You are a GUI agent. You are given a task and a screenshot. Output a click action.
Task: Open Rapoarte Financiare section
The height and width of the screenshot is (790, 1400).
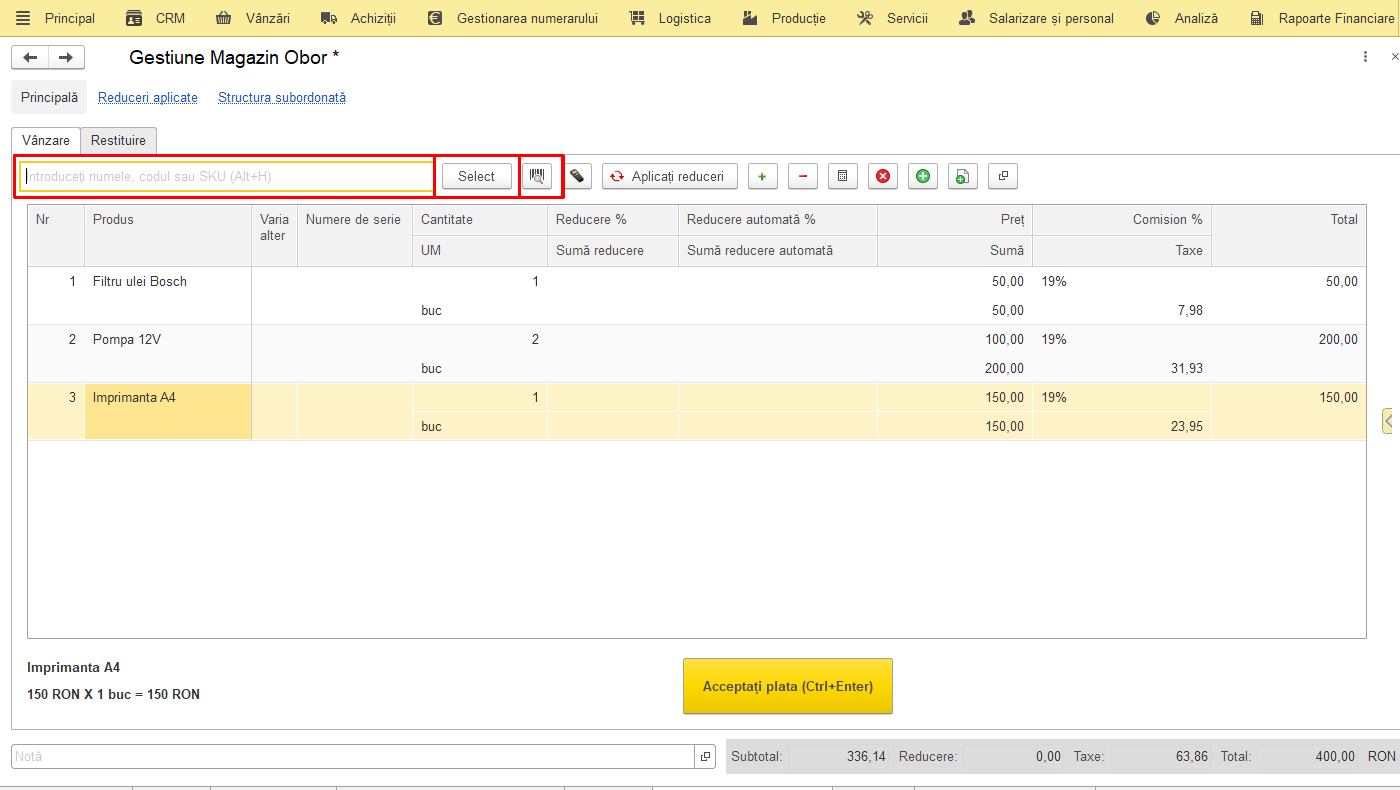point(1321,18)
